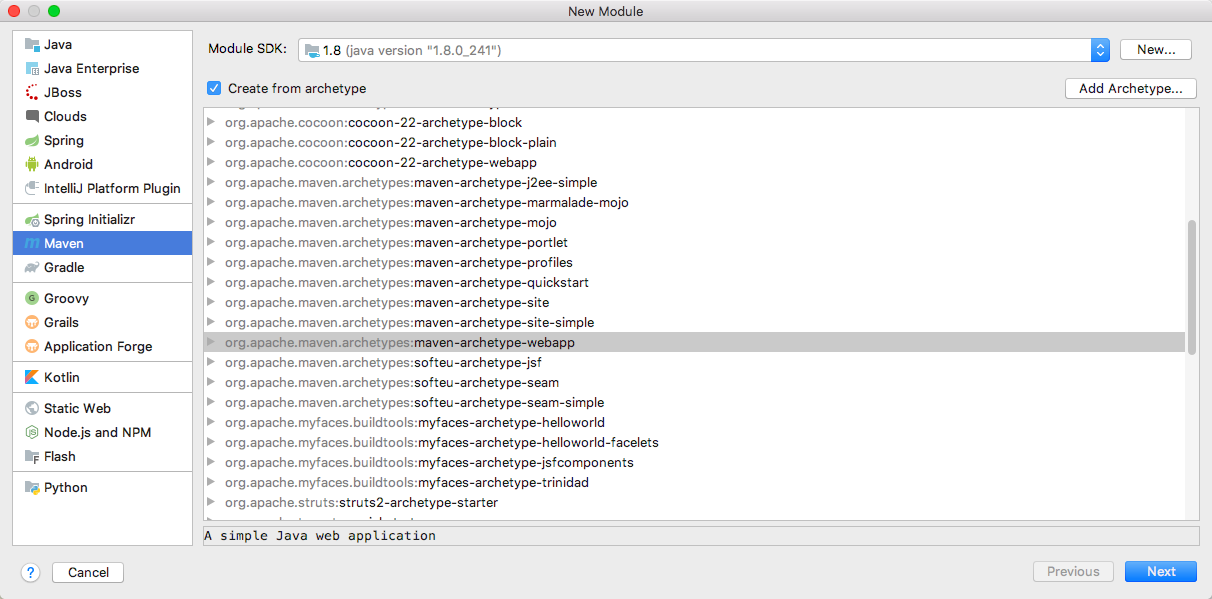The image size is (1212, 599).
Task: Expand softeu-archetype-jsf node arrow
Action: tap(211, 362)
